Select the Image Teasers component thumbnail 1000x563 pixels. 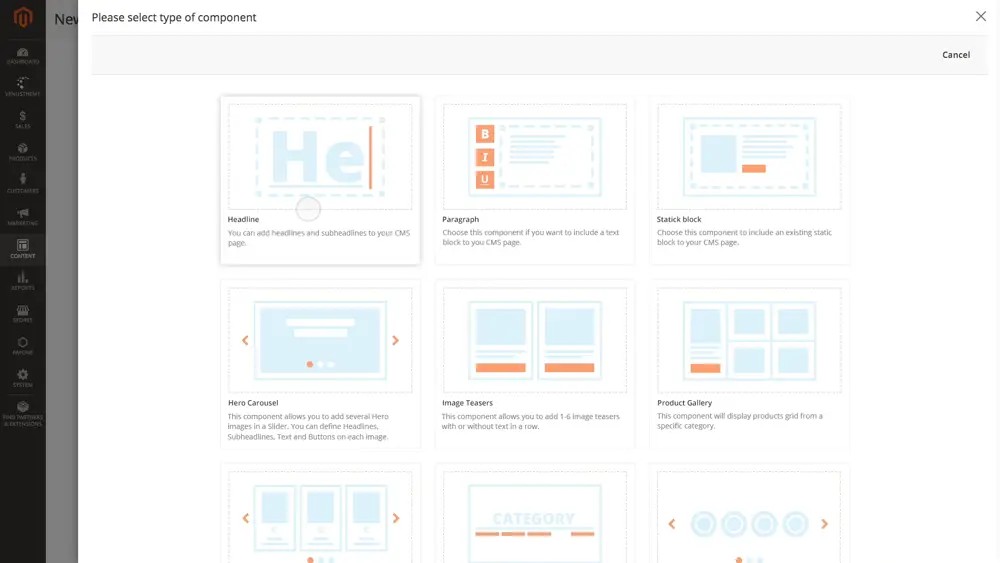tap(534, 340)
